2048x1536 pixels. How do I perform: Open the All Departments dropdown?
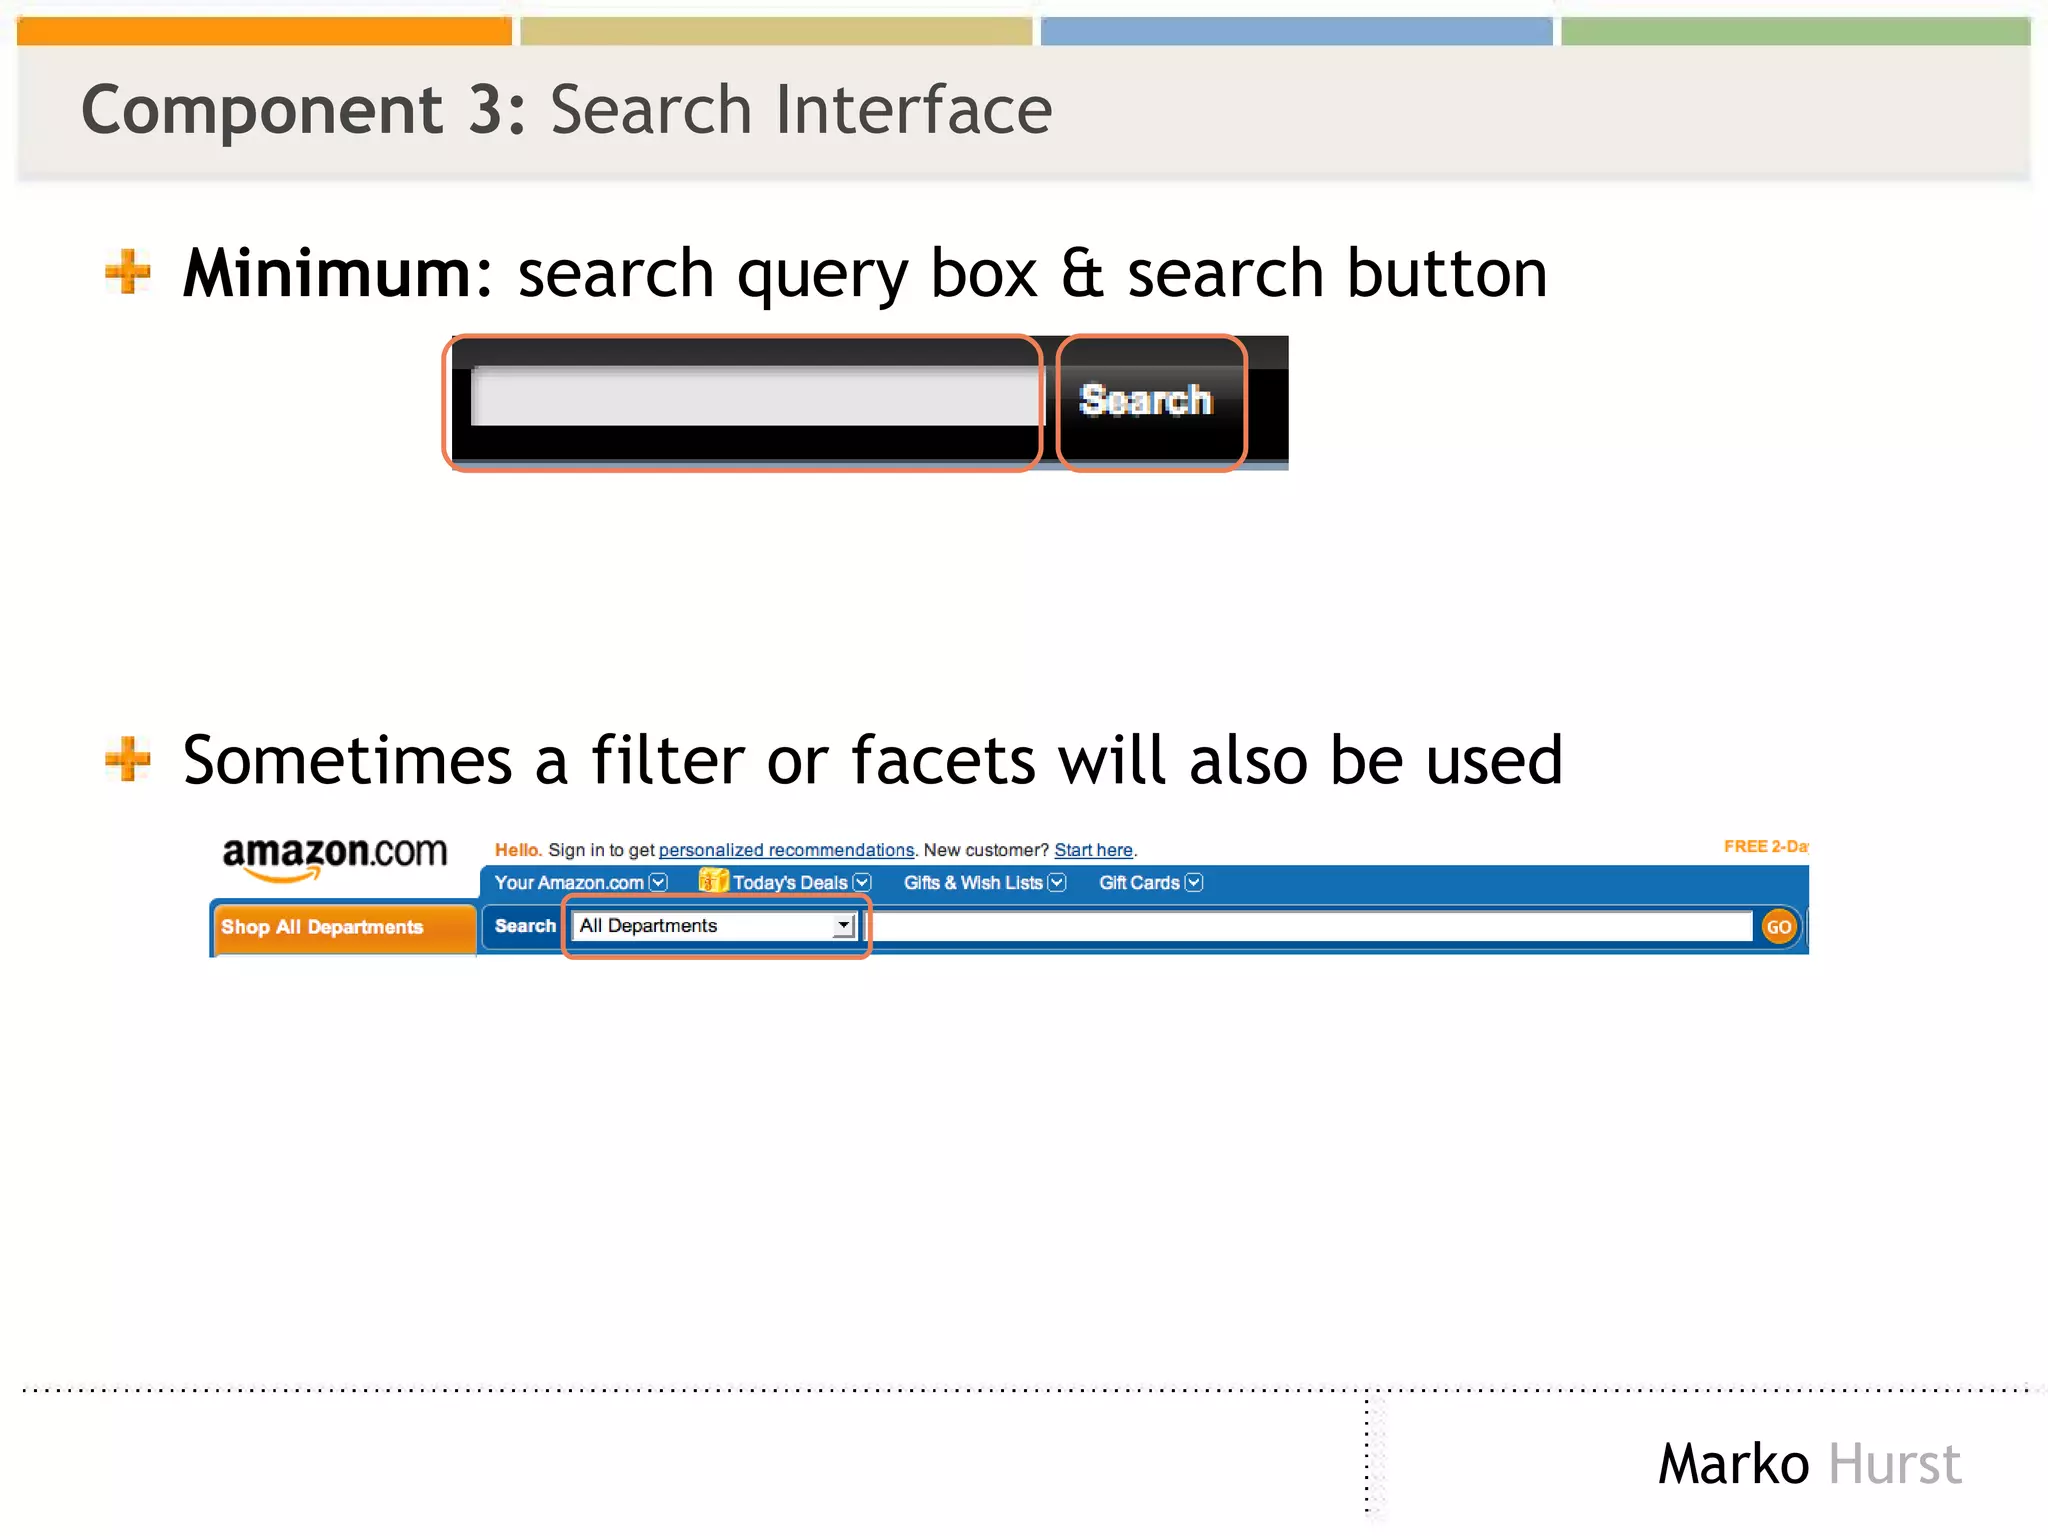click(716, 926)
